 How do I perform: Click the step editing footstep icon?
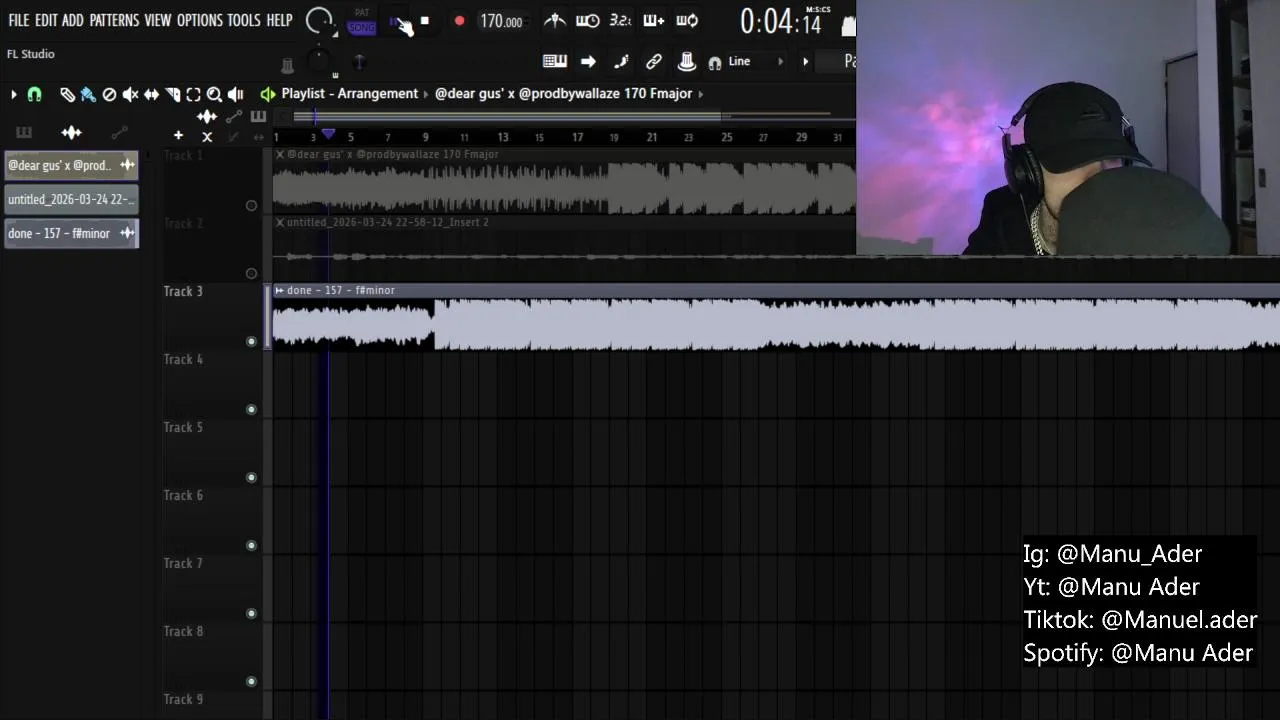[621, 61]
